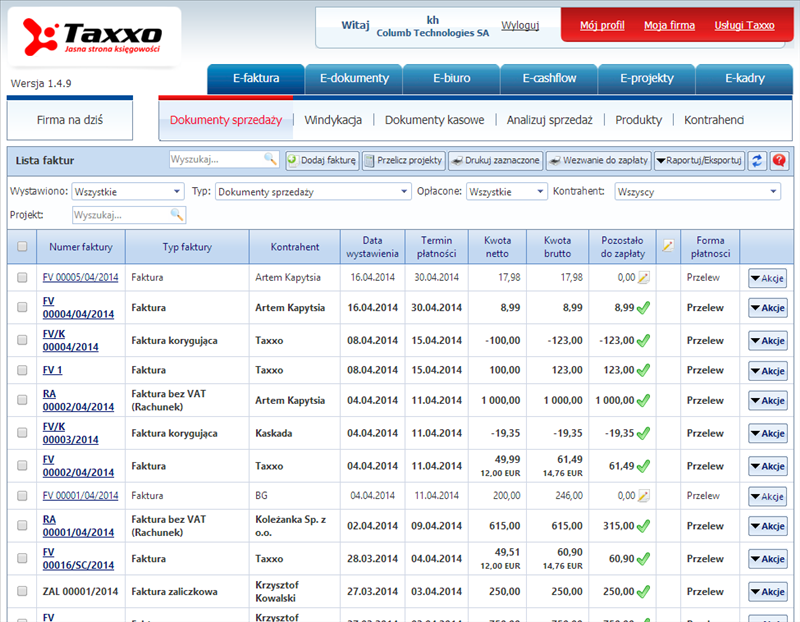Open invoice link FV 00005/04/2014
Viewport: 800px width, 622px height.
tap(80, 277)
